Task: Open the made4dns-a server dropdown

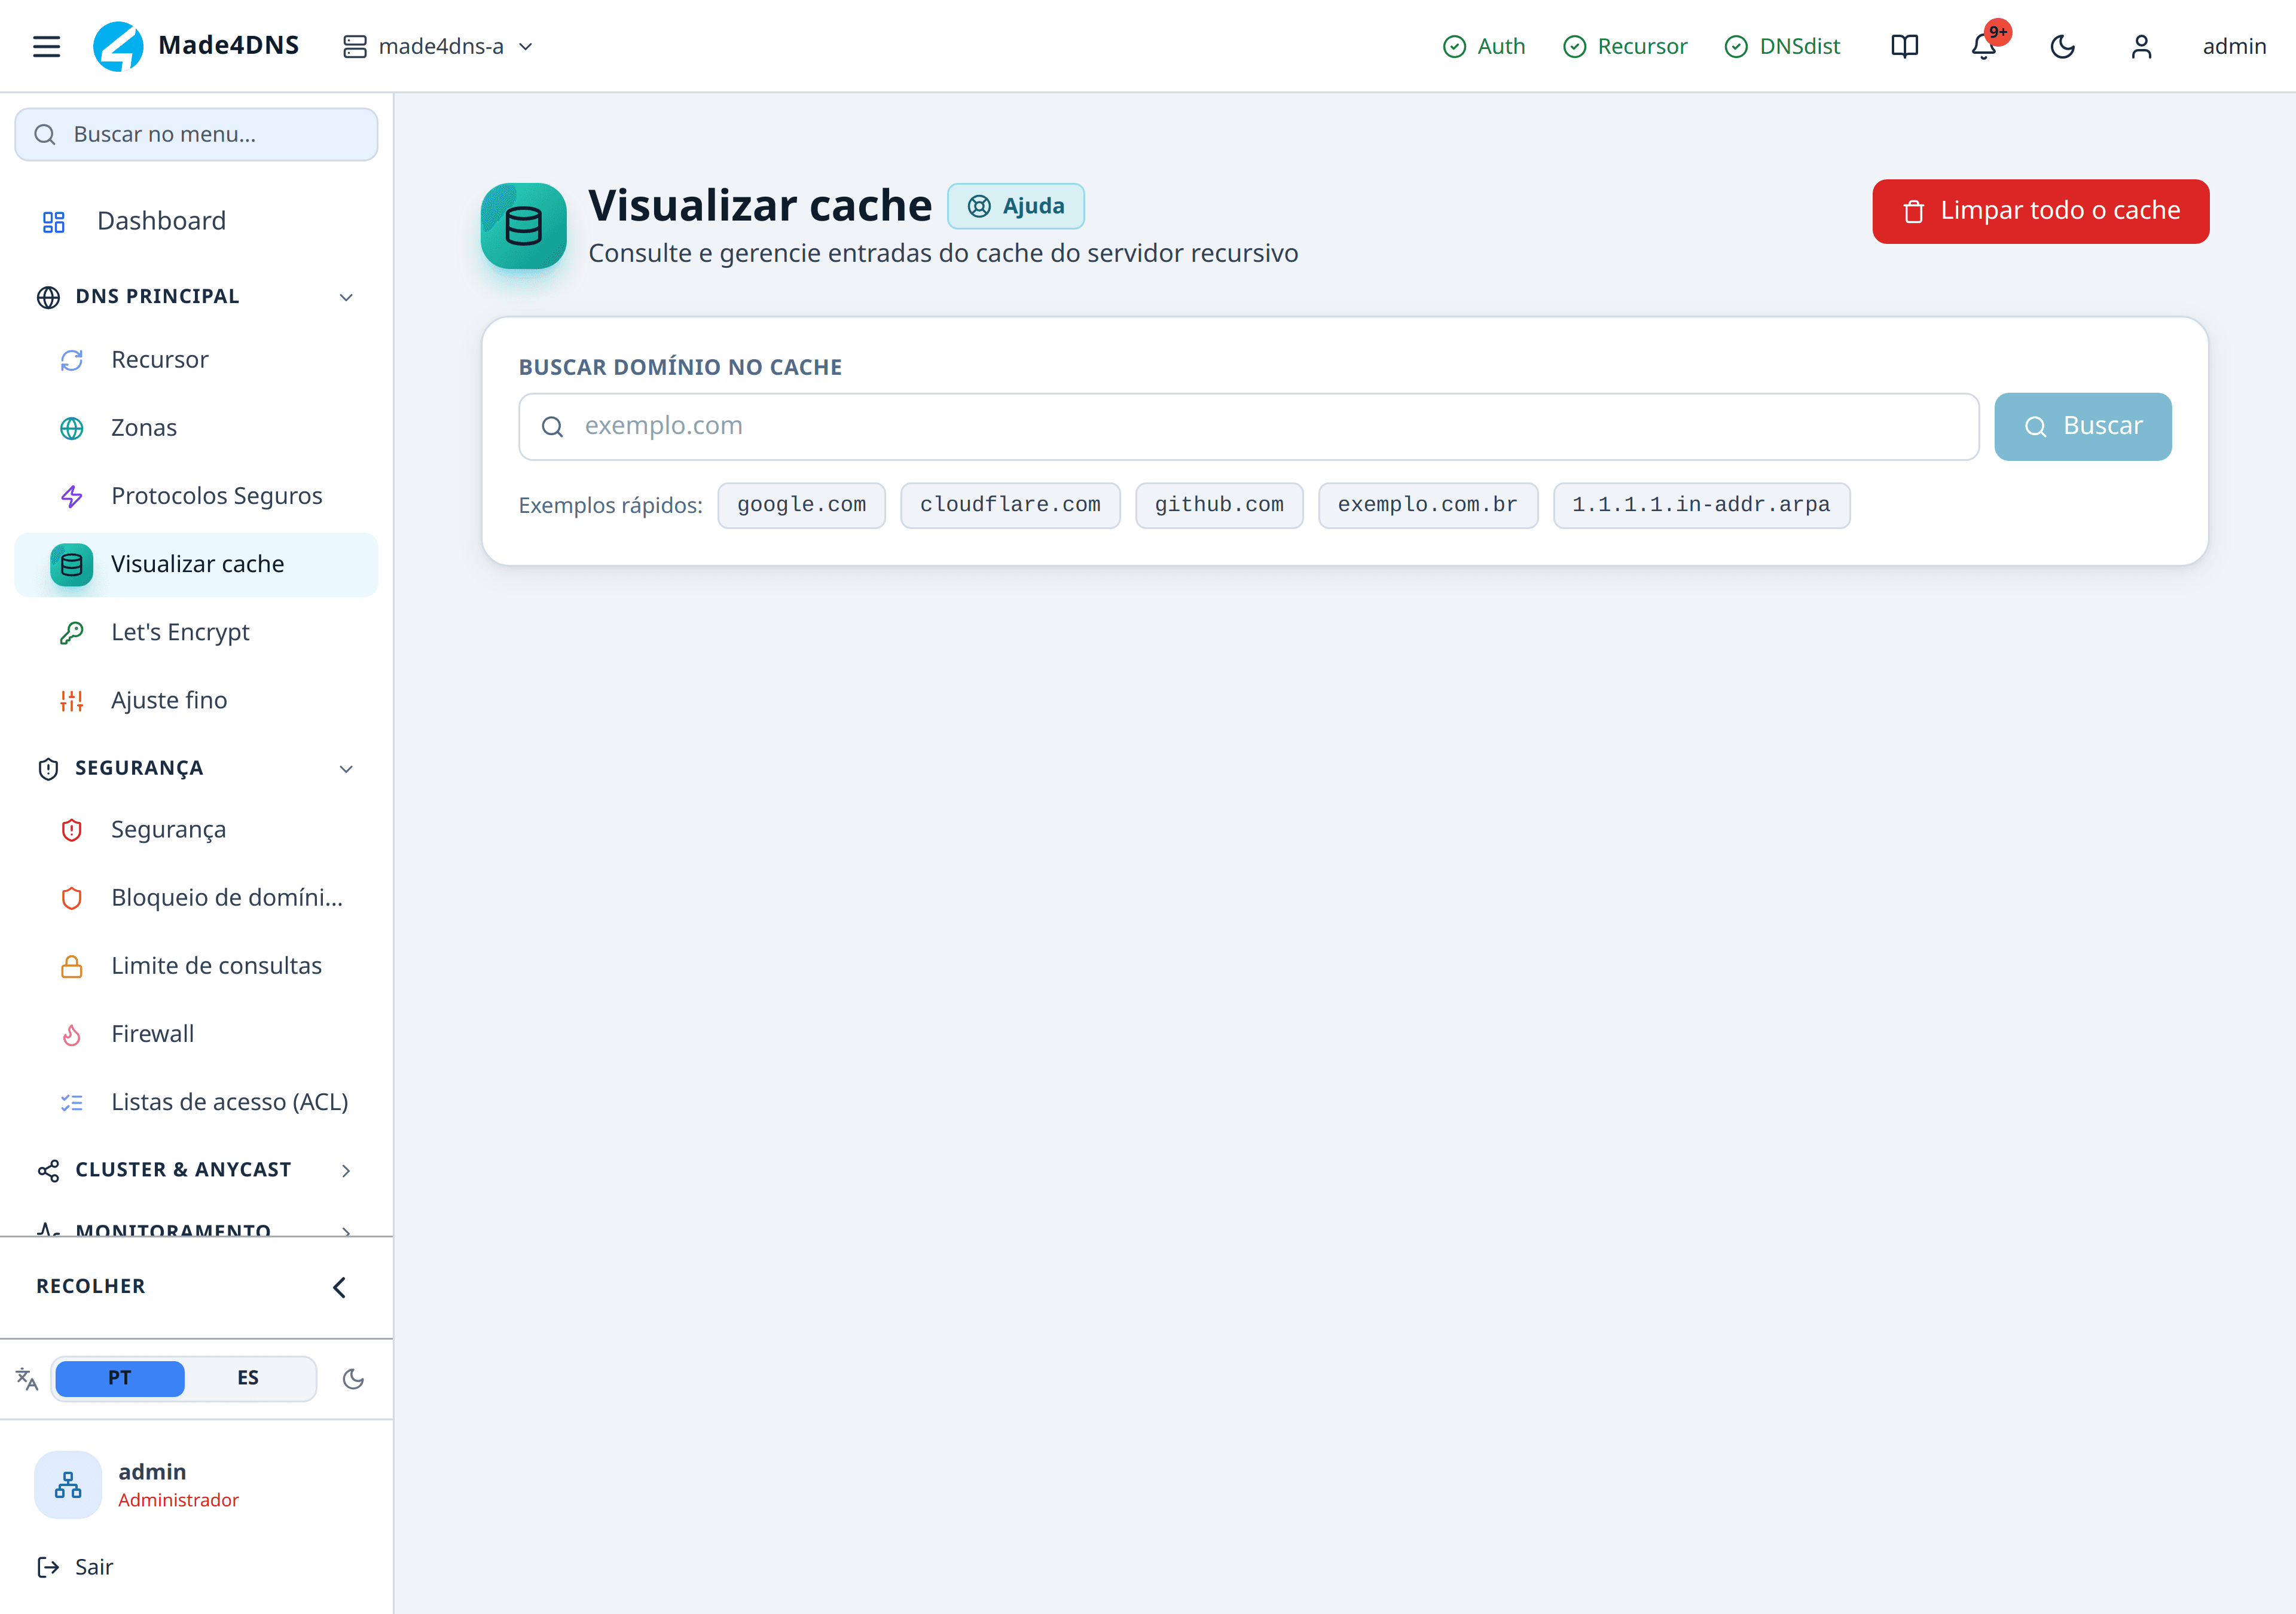Action: coord(438,46)
